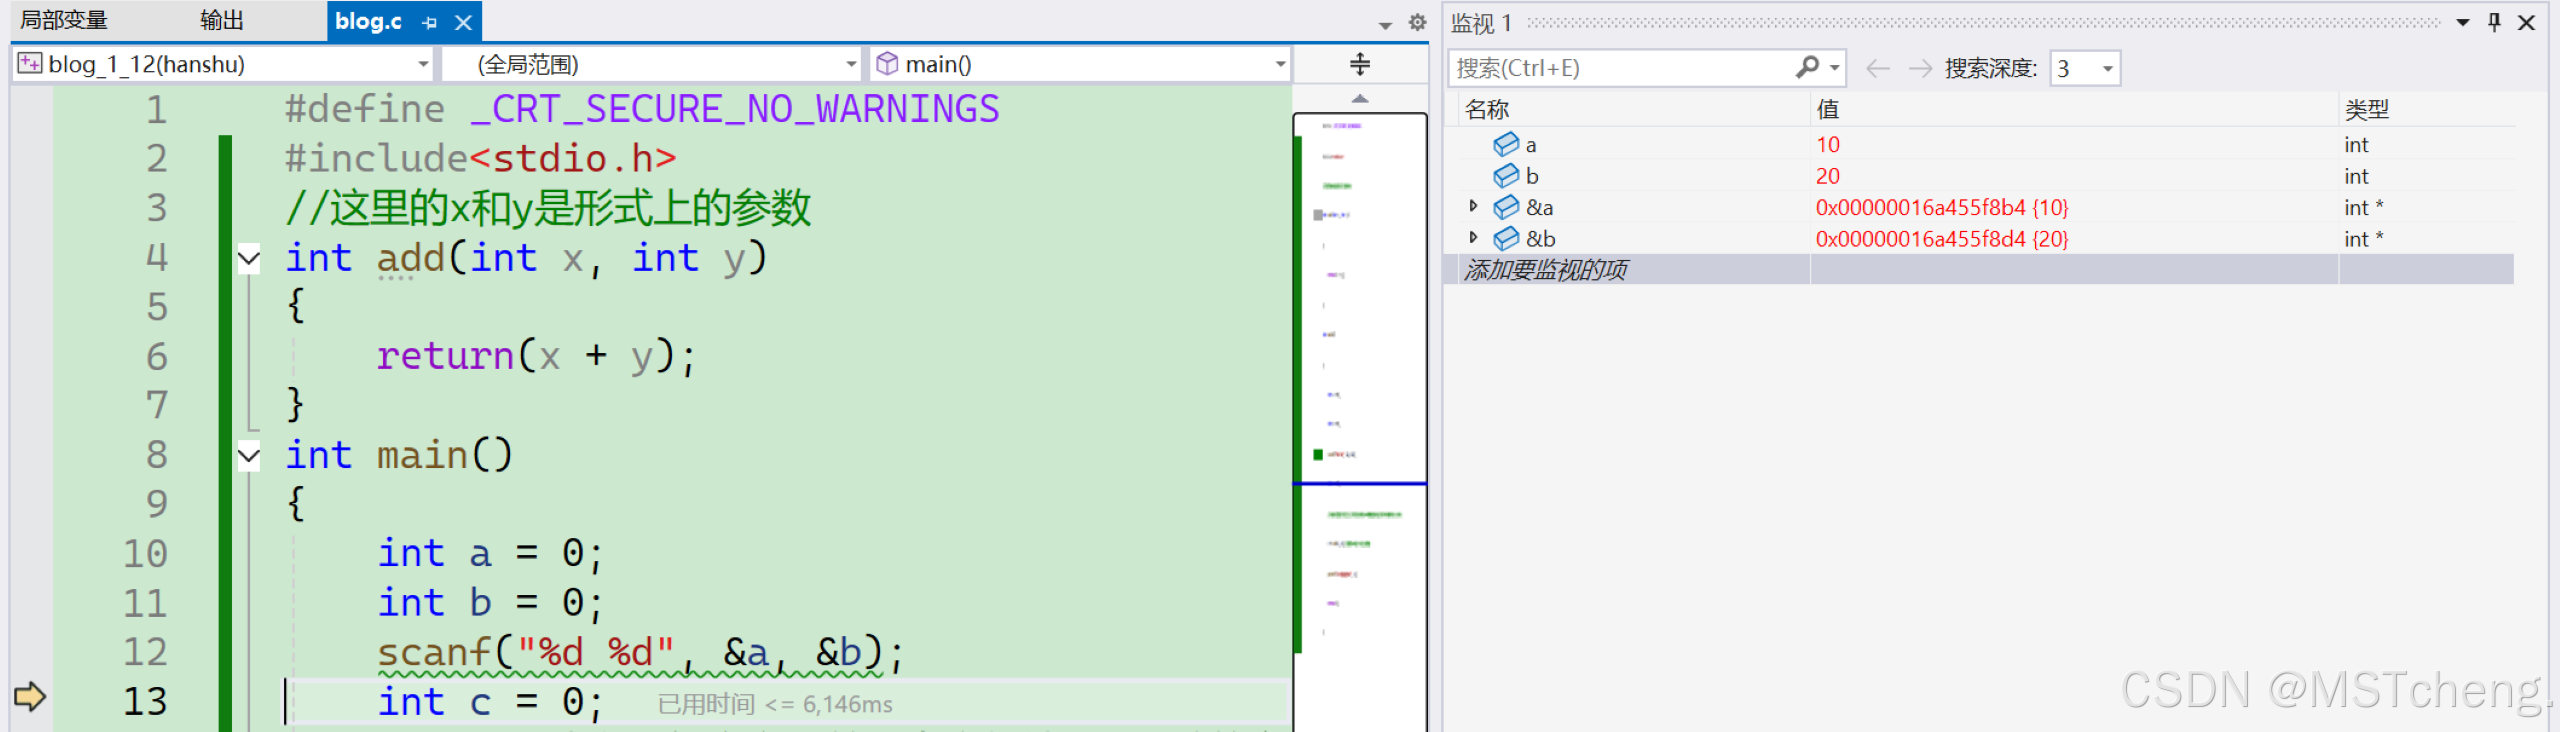Close the blog.c tab
This screenshot has width=2560, height=732.
(x=463, y=22)
